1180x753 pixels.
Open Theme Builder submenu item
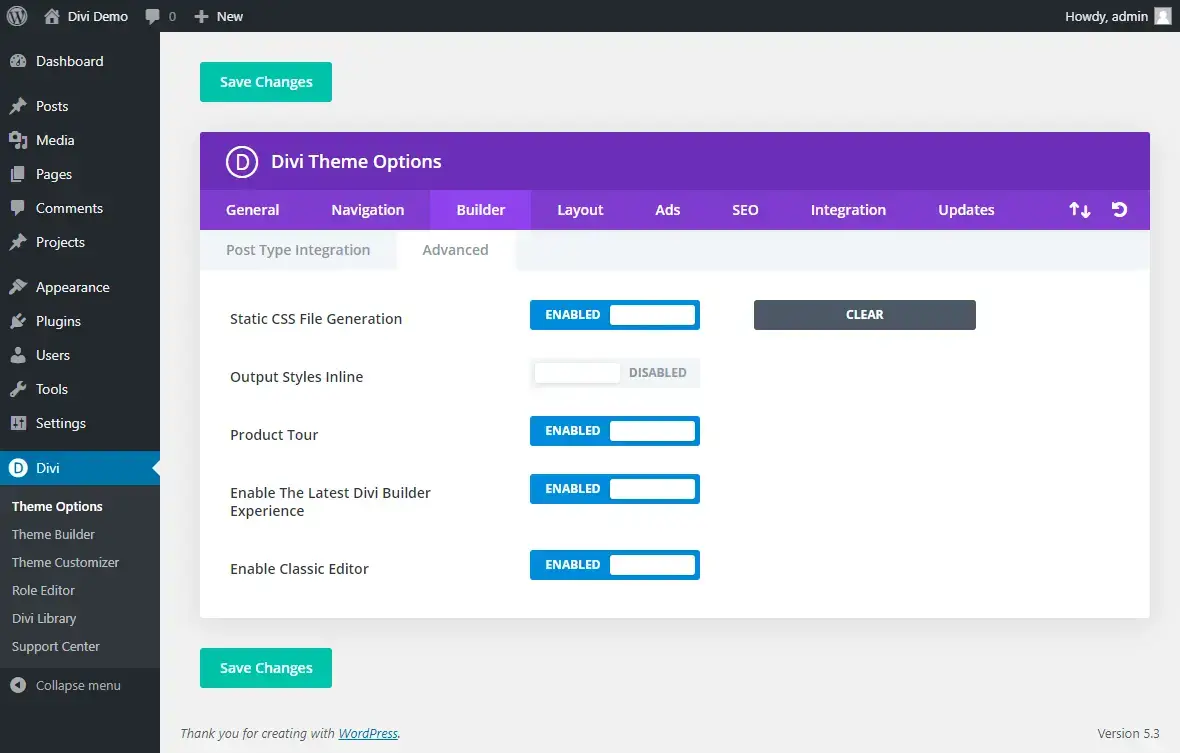click(53, 534)
